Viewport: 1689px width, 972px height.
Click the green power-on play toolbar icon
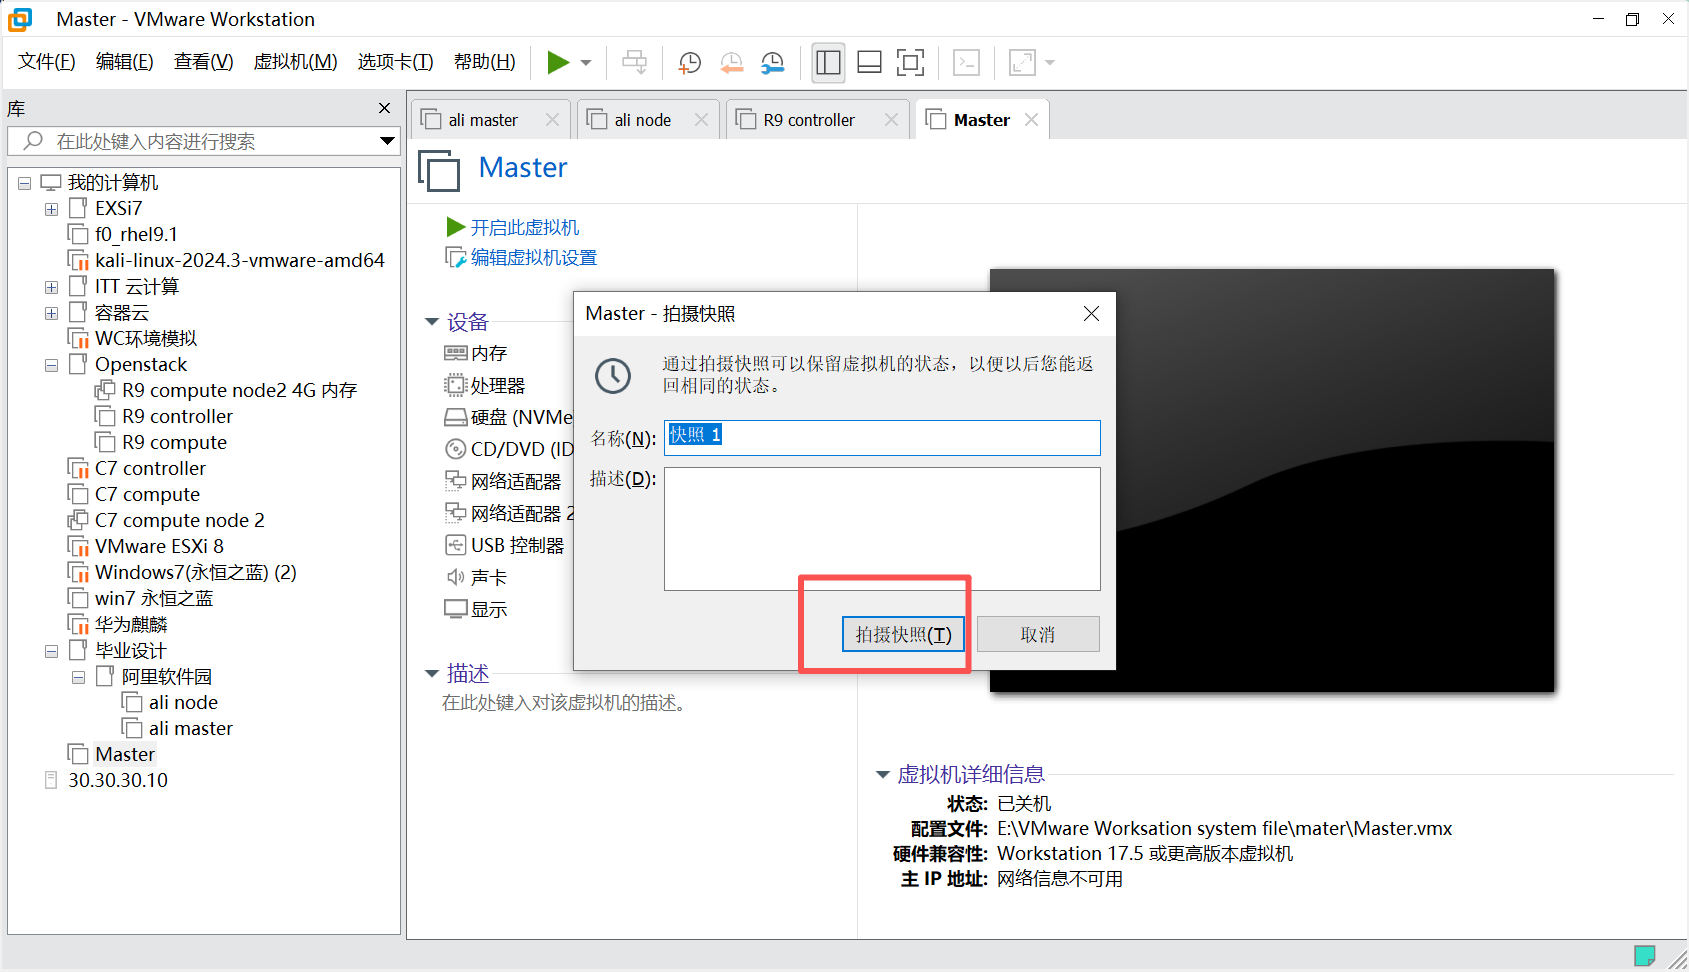558,63
